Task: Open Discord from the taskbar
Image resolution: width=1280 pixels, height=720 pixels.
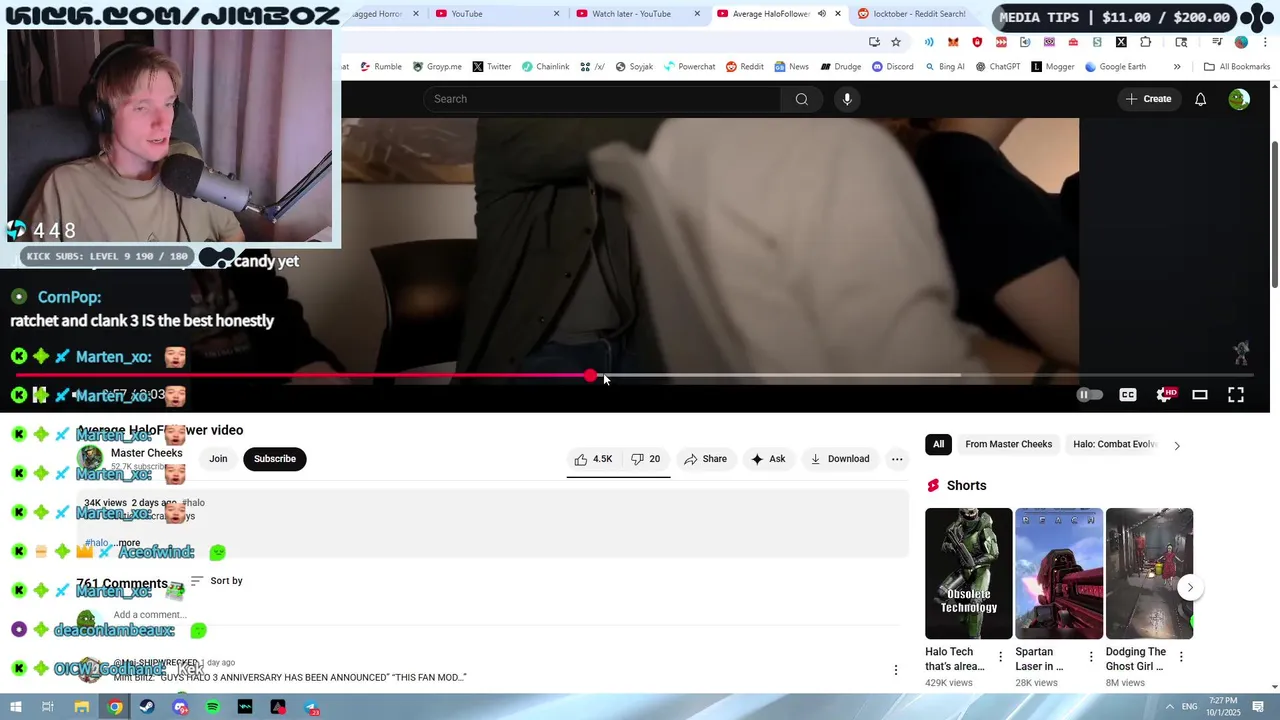Action: (x=180, y=707)
